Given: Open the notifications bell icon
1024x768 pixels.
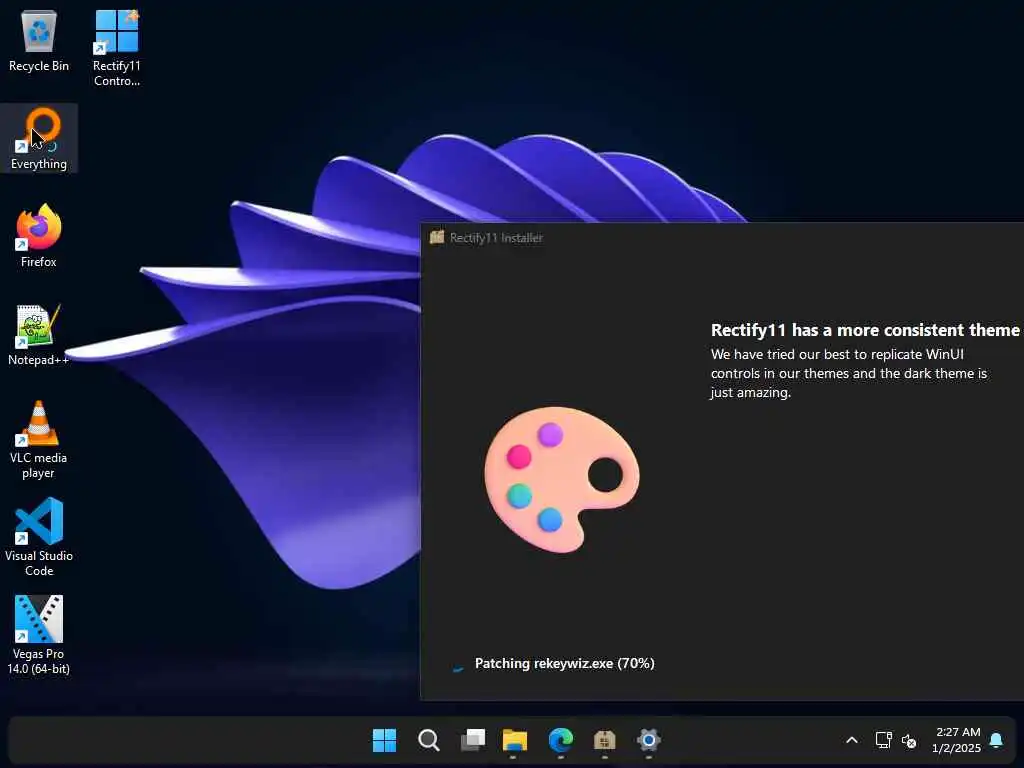Looking at the screenshot, I should [x=996, y=740].
